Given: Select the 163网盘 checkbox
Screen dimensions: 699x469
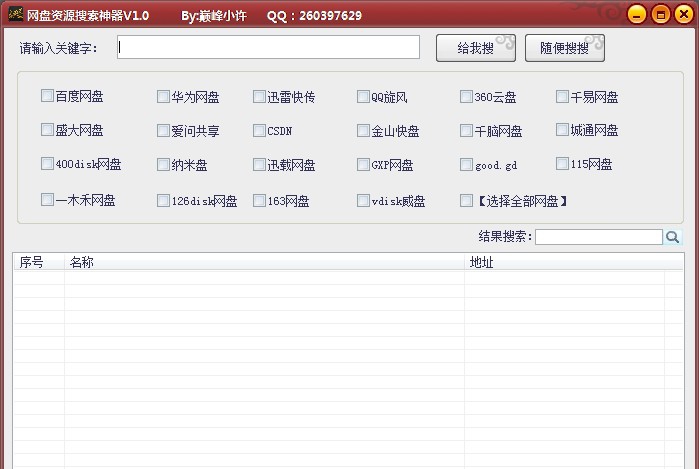Looking at the screenshot, I should [x=259, y=200].
